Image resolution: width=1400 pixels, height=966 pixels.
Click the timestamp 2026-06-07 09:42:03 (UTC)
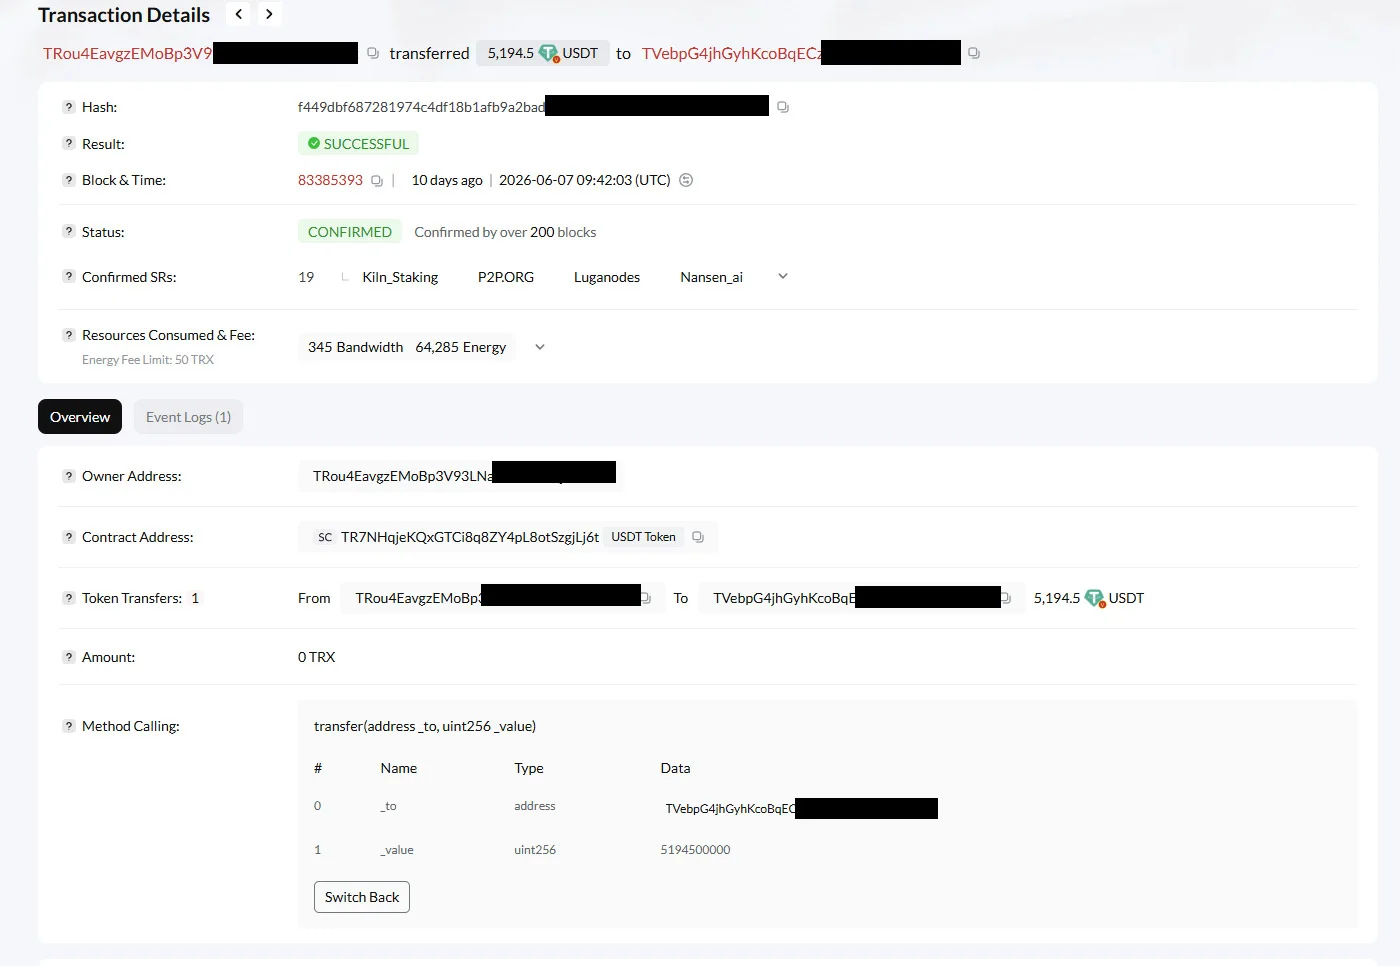click(x=584, y=180)
